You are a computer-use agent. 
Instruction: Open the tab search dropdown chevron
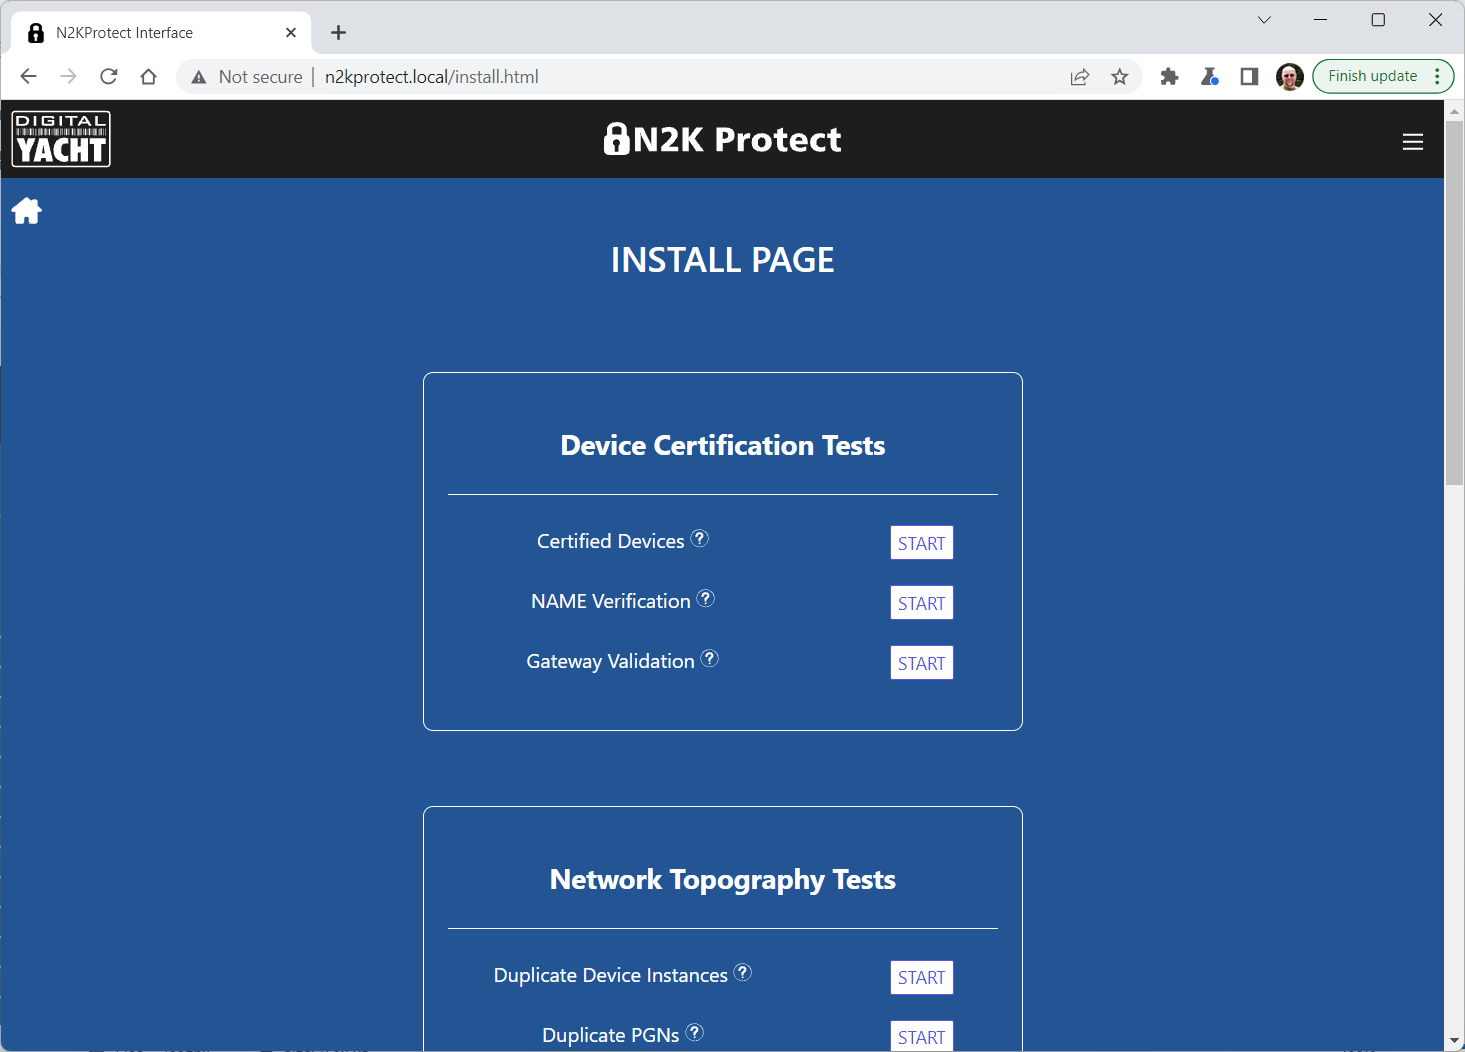tap(1264, 20)
